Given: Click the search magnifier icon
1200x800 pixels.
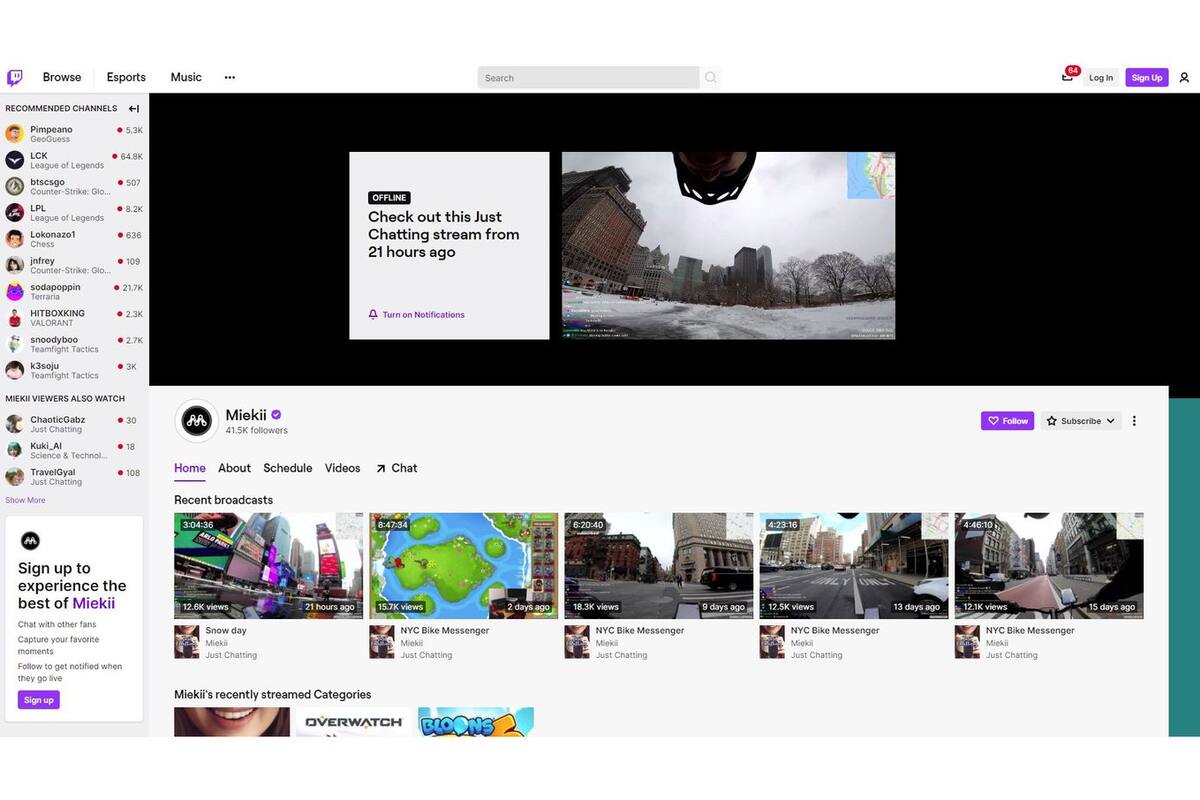Looking at the screenshot, I should [710, 78].
